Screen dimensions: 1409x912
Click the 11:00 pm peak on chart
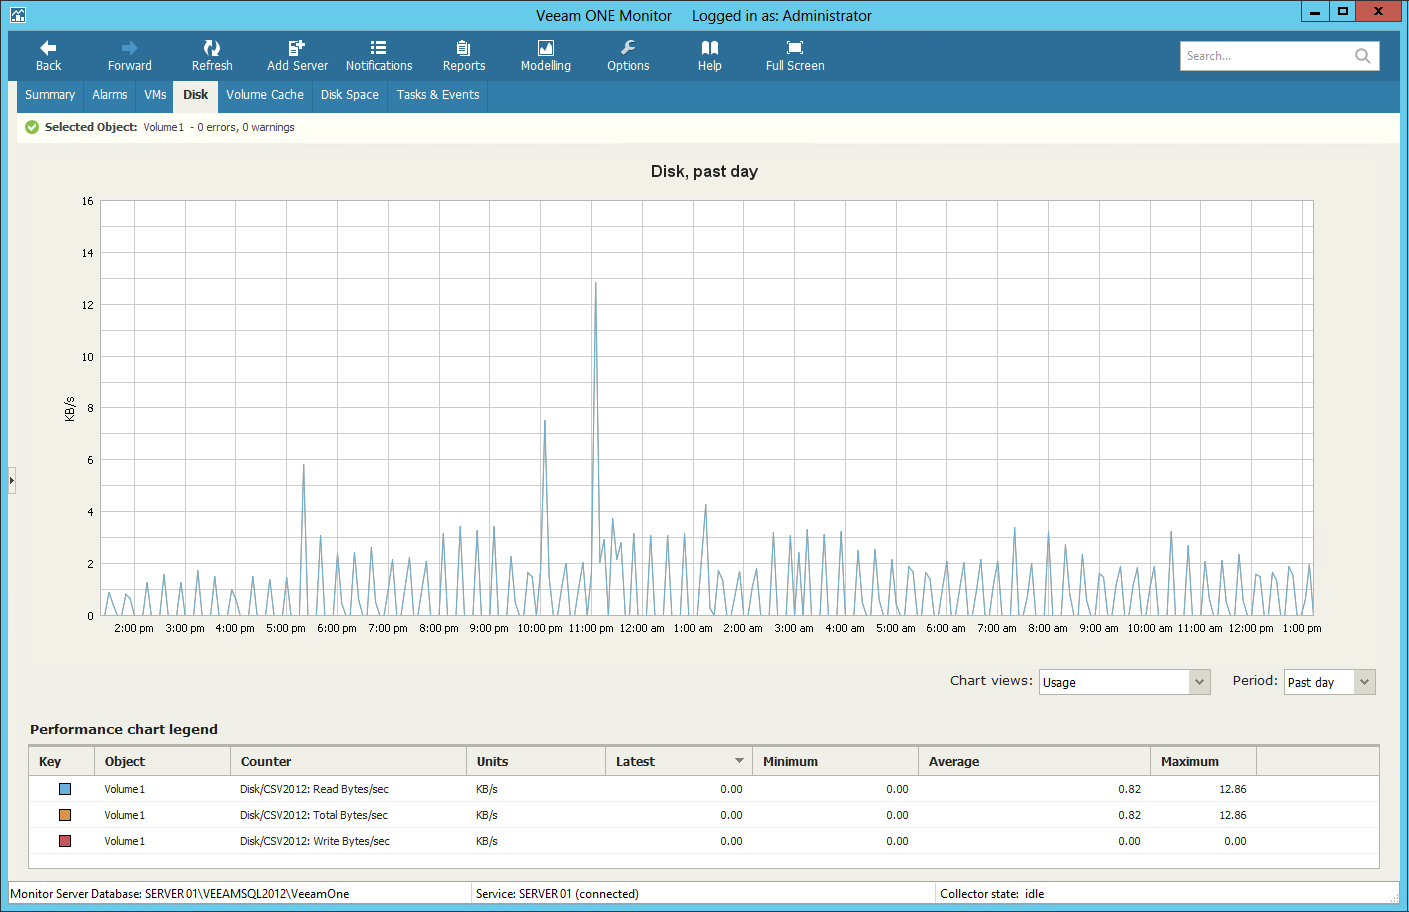click(x=596, y=284)
